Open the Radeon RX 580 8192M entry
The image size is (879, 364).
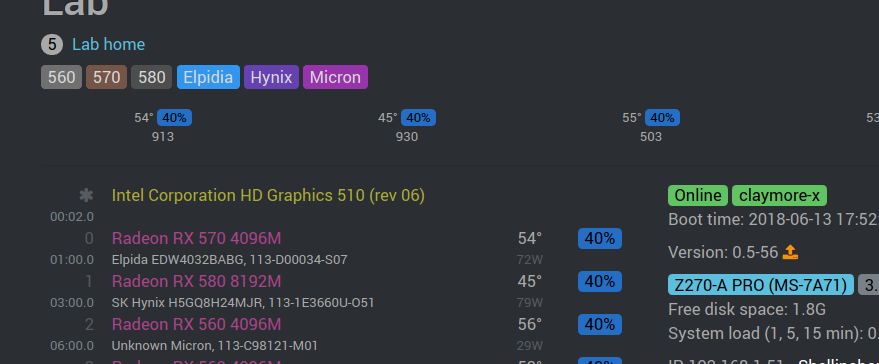(x=196, y=281)
